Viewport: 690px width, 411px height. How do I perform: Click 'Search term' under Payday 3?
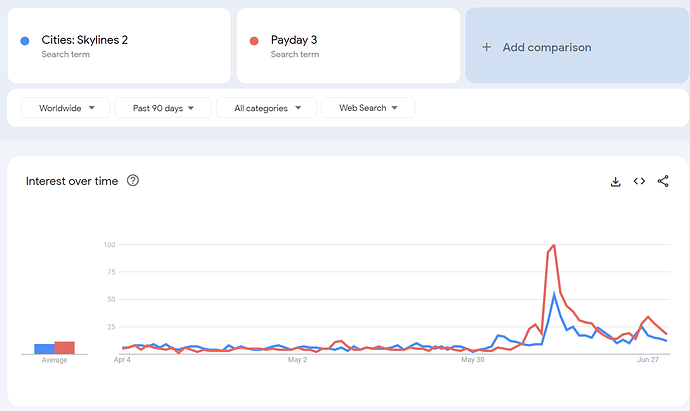click(295, 55)
